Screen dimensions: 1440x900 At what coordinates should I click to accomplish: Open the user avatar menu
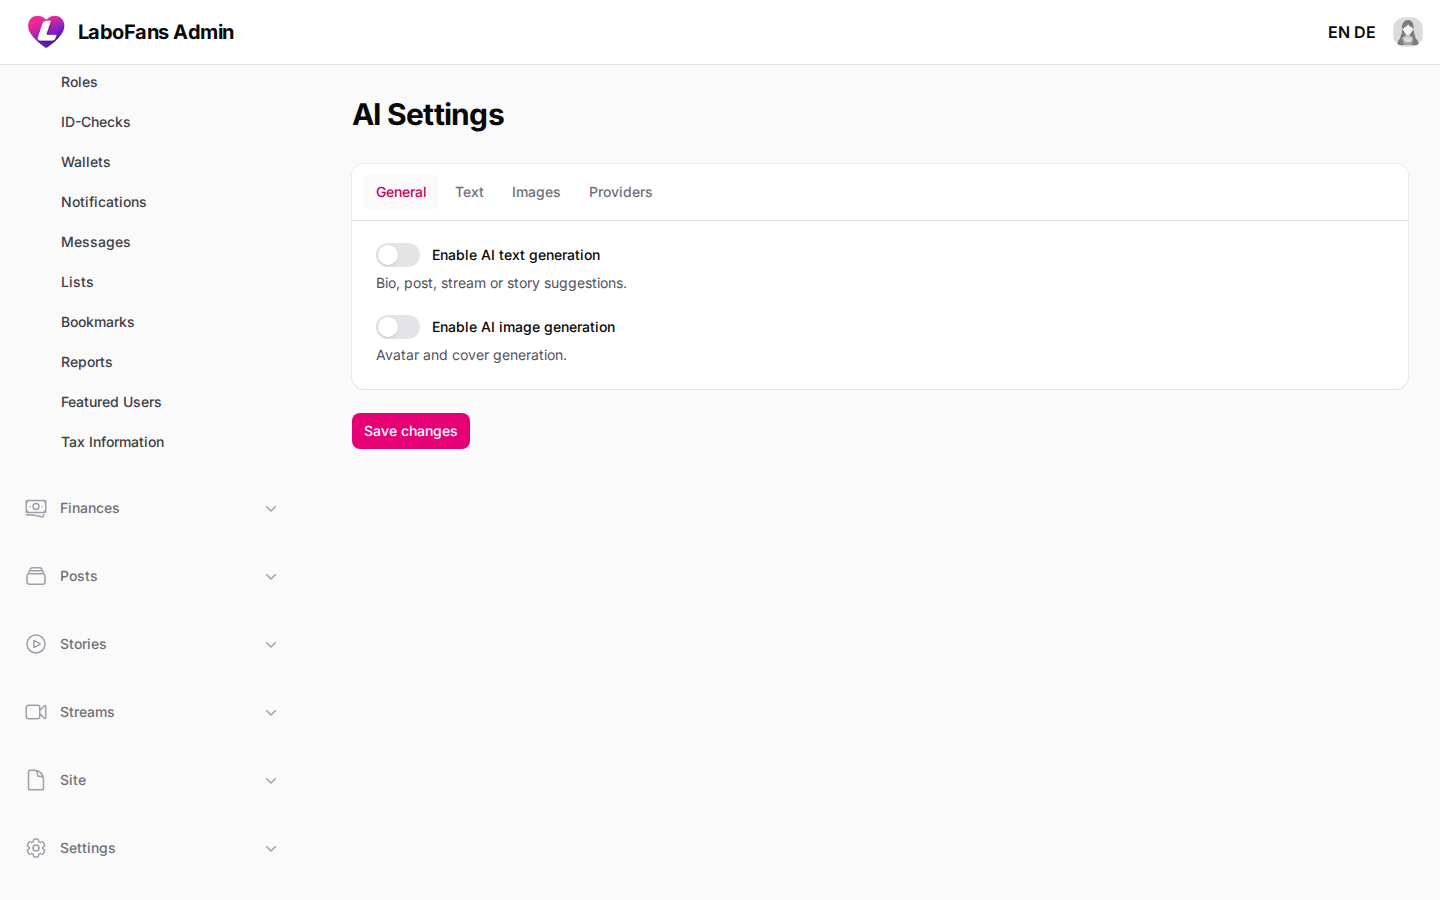pos(1408,32)
